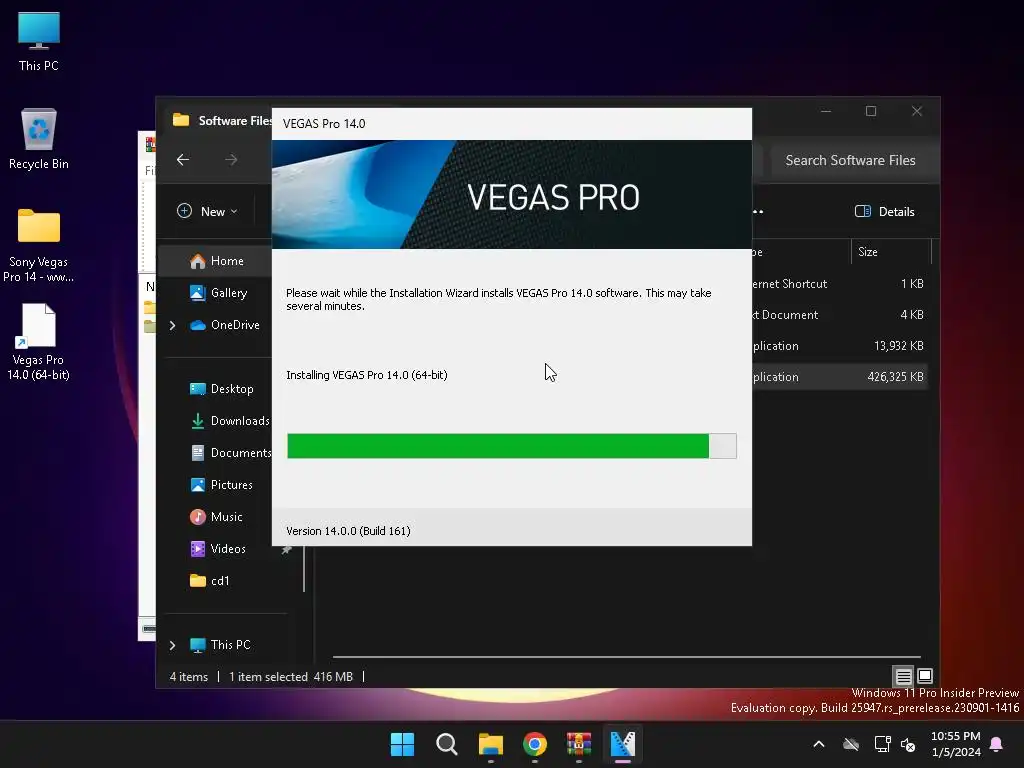Viewport: 1024px width, 768px height.
Task: Select the 13,932 KB Application row
Action: pos(839,345)
